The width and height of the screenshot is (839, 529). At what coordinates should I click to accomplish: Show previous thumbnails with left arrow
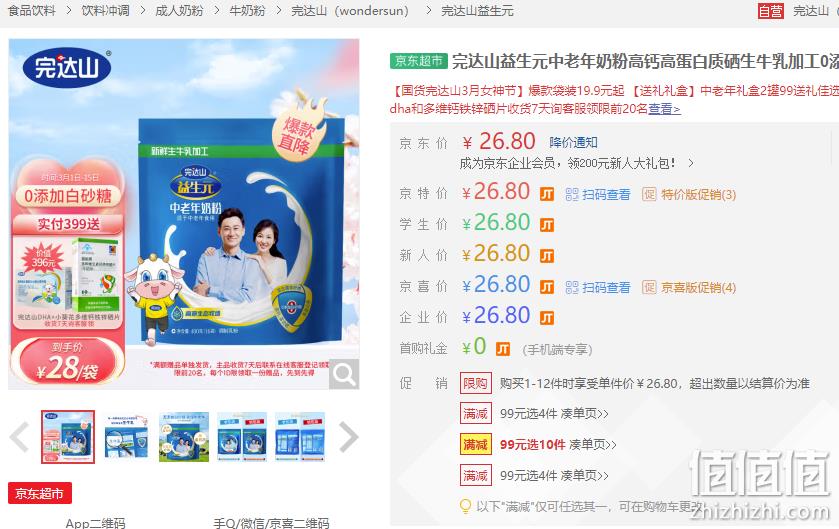19,437
